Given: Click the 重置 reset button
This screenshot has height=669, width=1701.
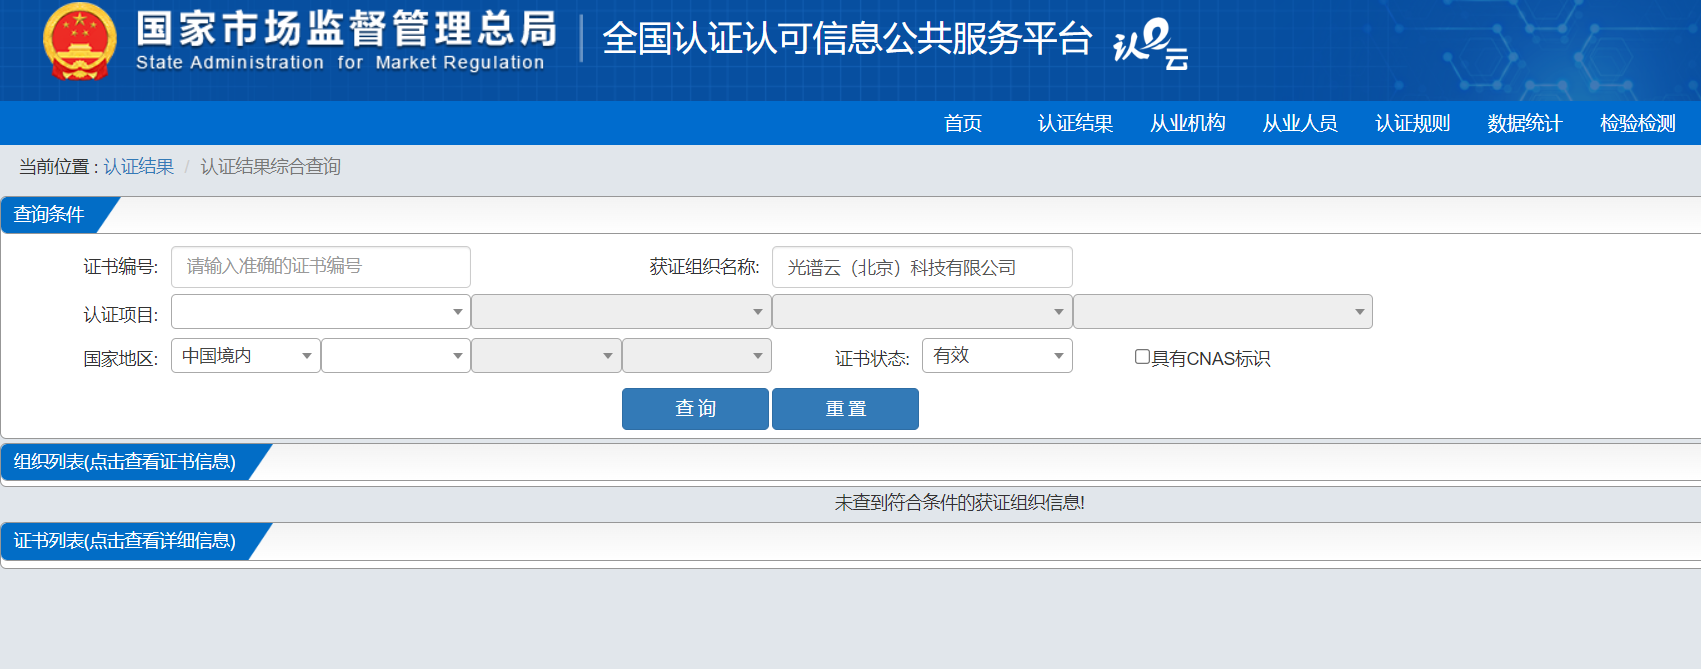Looking at the screenshot, I should (x=845, y=409).
